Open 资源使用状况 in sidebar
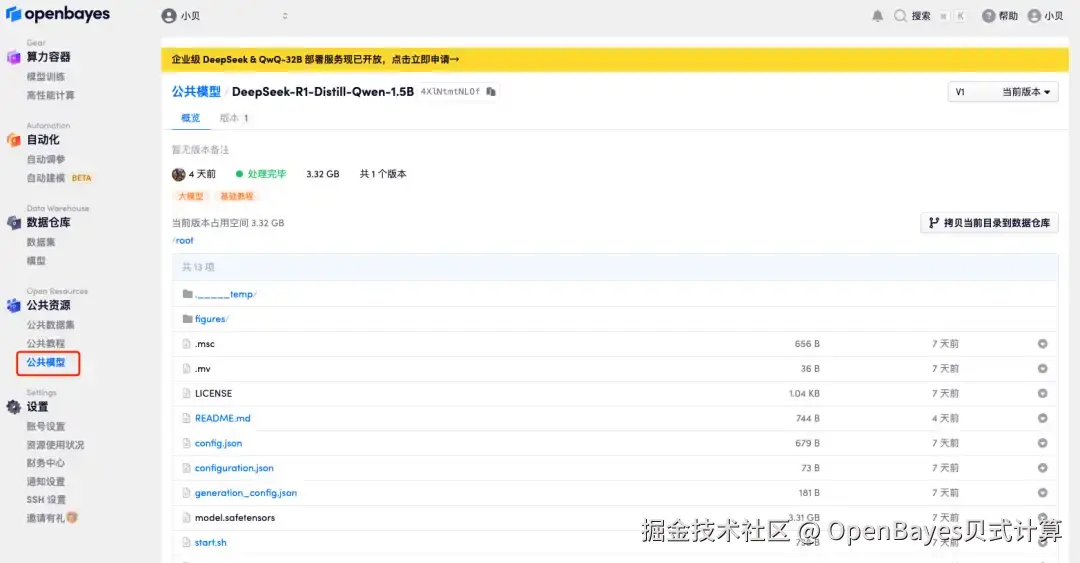The width and height of the screenshot is (1080, 563). (55, 445)
